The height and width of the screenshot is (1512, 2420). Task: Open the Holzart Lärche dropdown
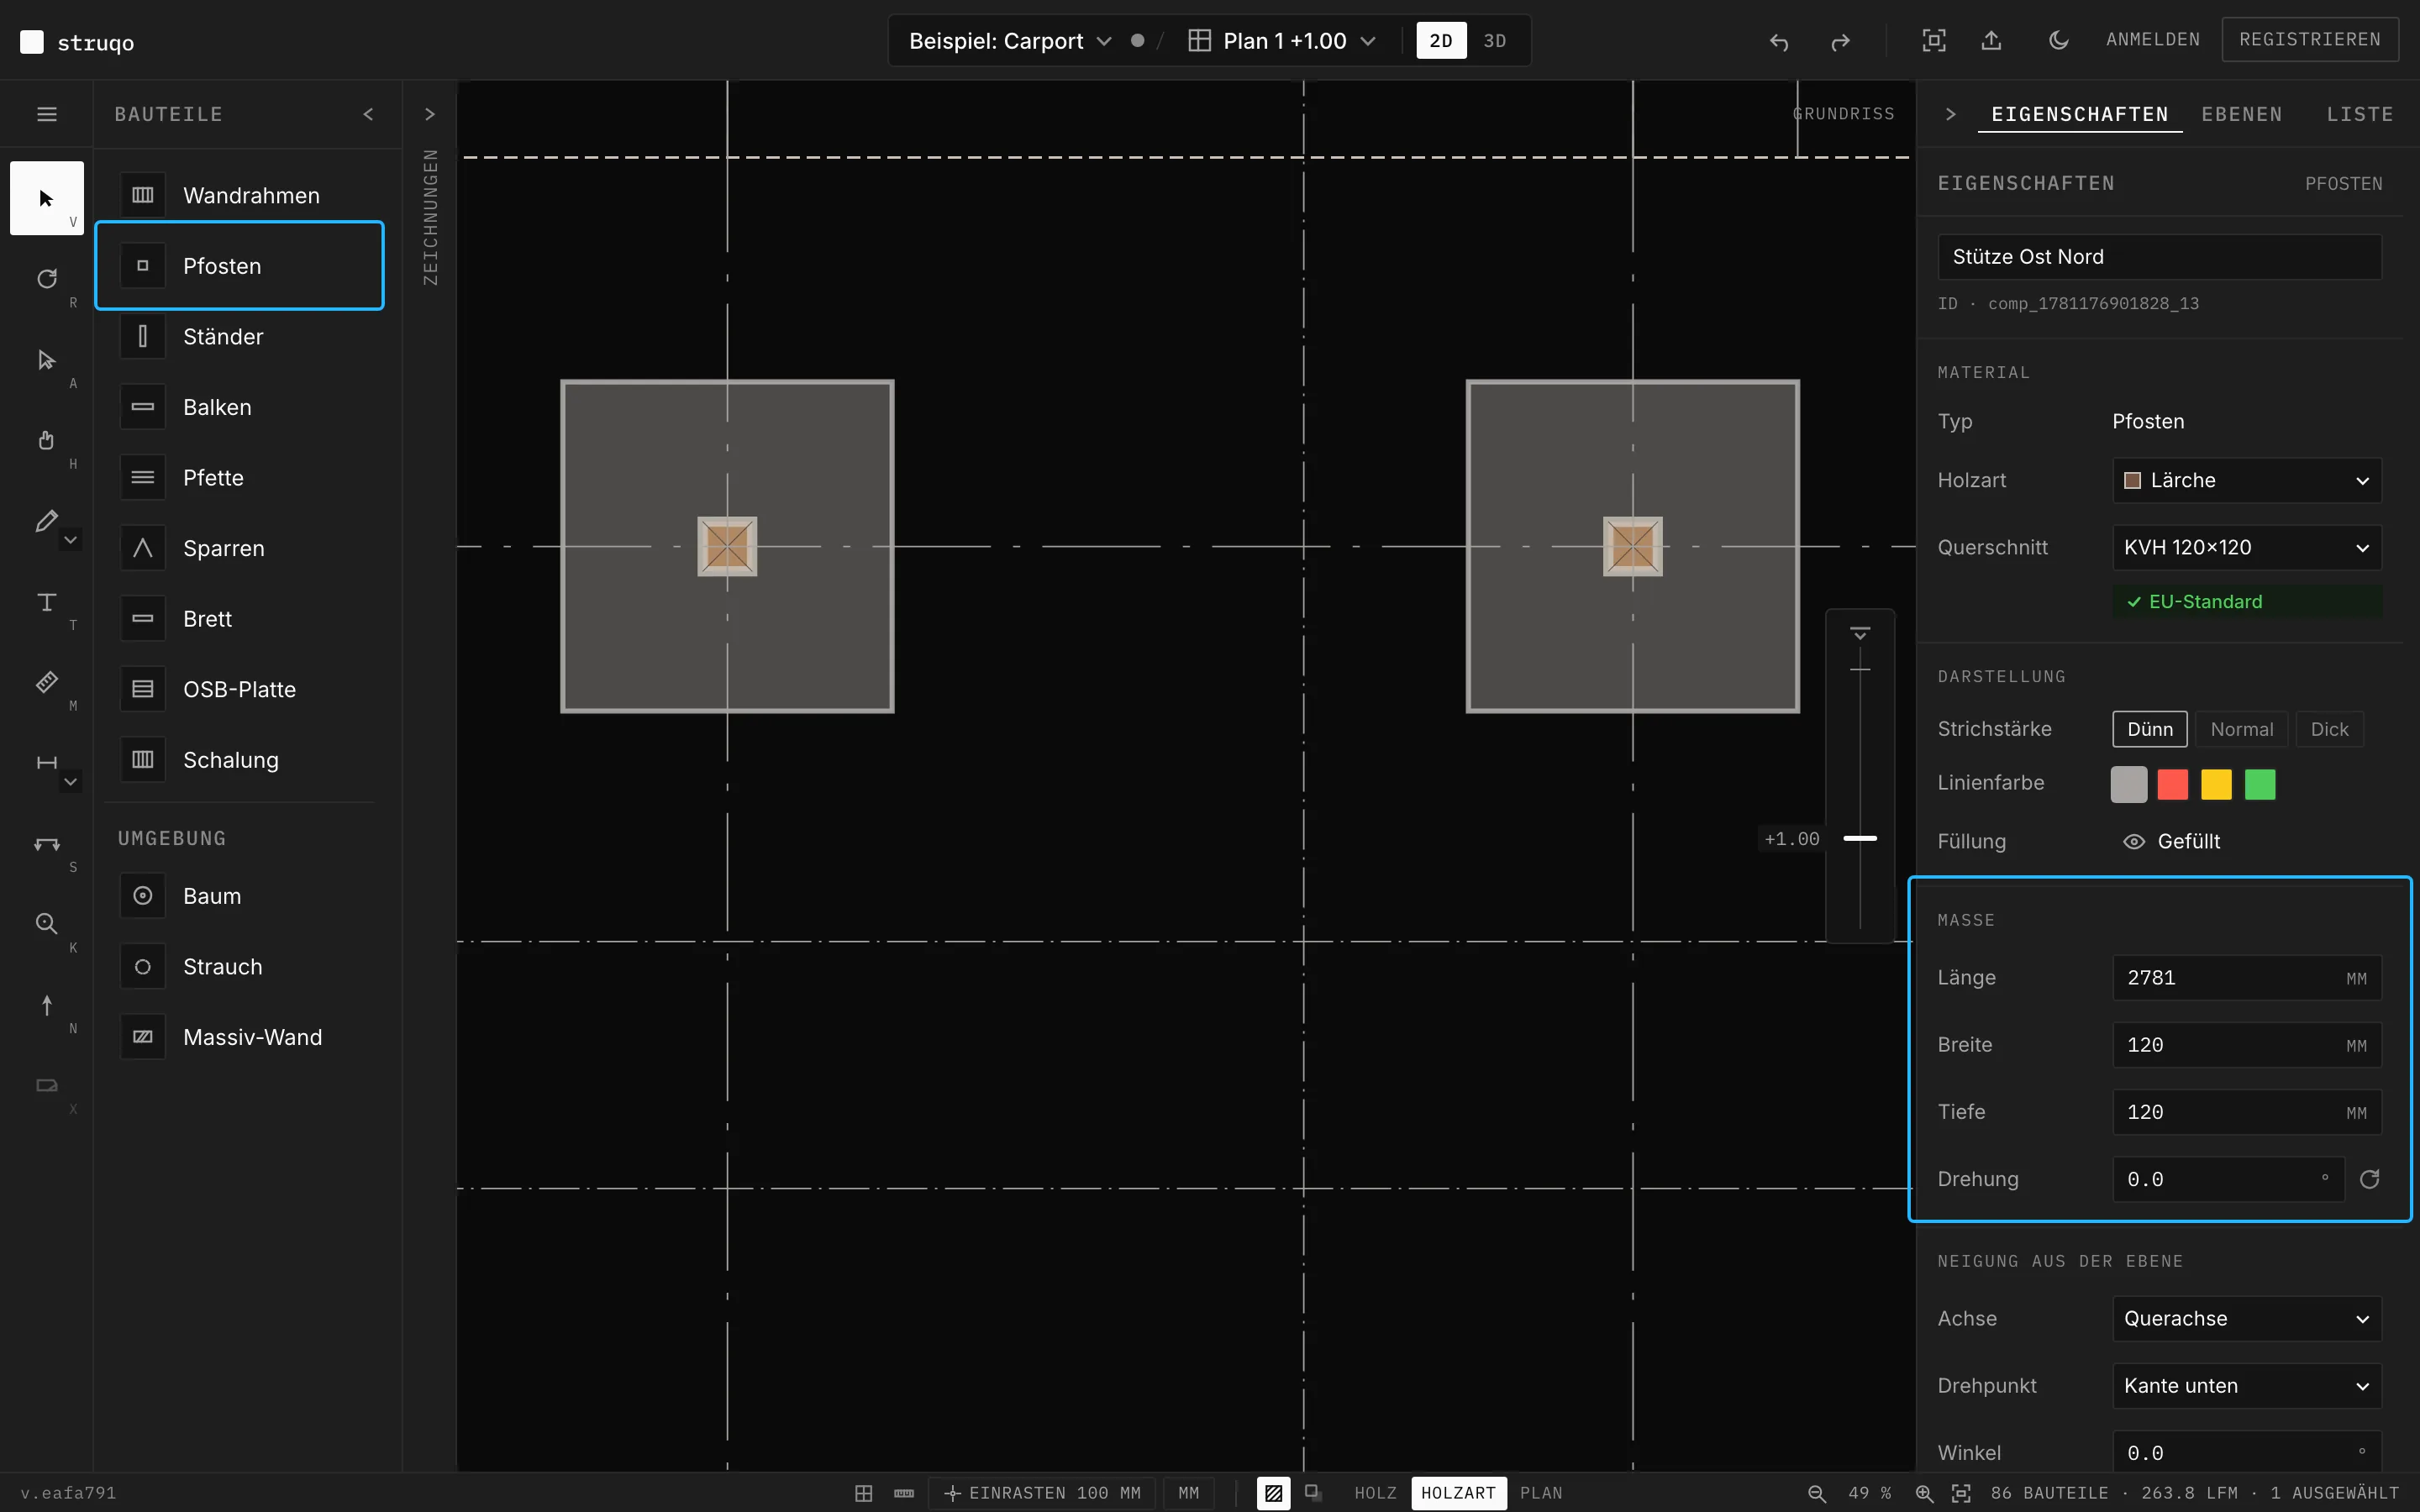2246,480
